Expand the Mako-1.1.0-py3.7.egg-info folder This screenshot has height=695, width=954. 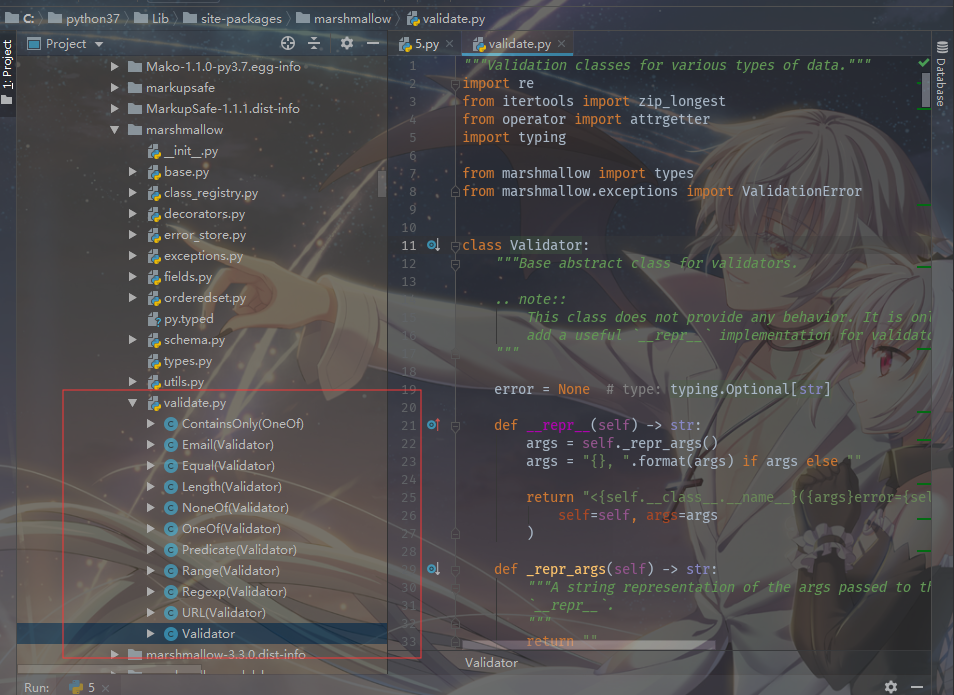(x=114, y=66)
